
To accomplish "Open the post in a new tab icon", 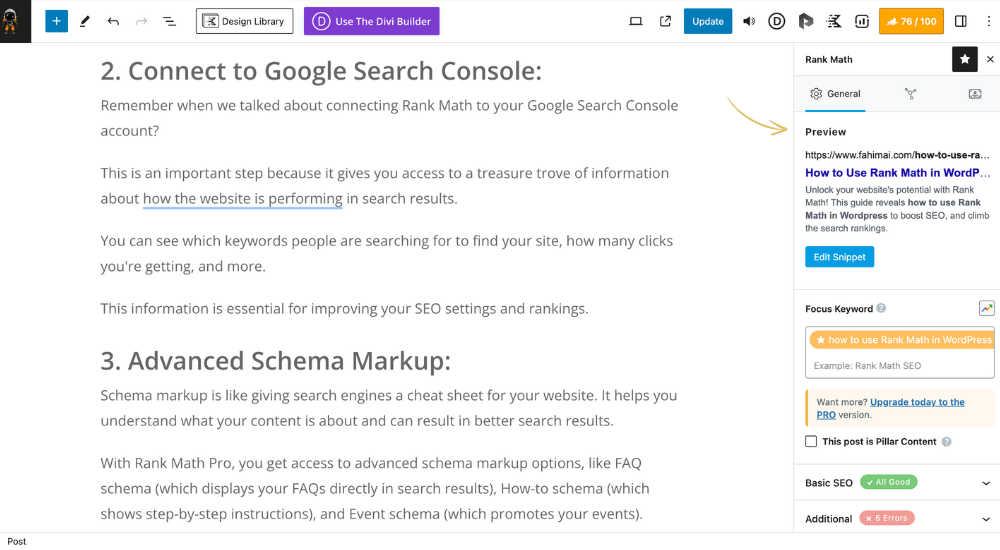I will (665, 21).
